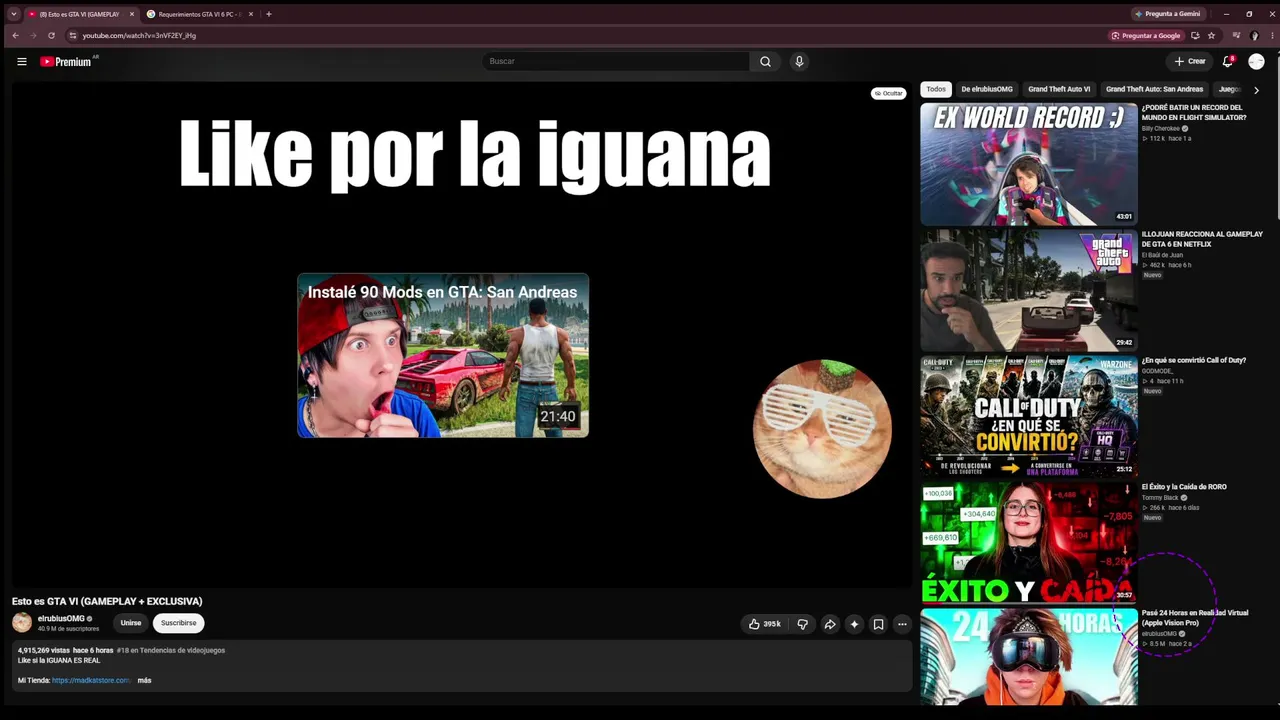The width and height of the screenshot is (1280, 720).
Task: Open the YouTube hamburger guide menu
Action: click(21, 62)
